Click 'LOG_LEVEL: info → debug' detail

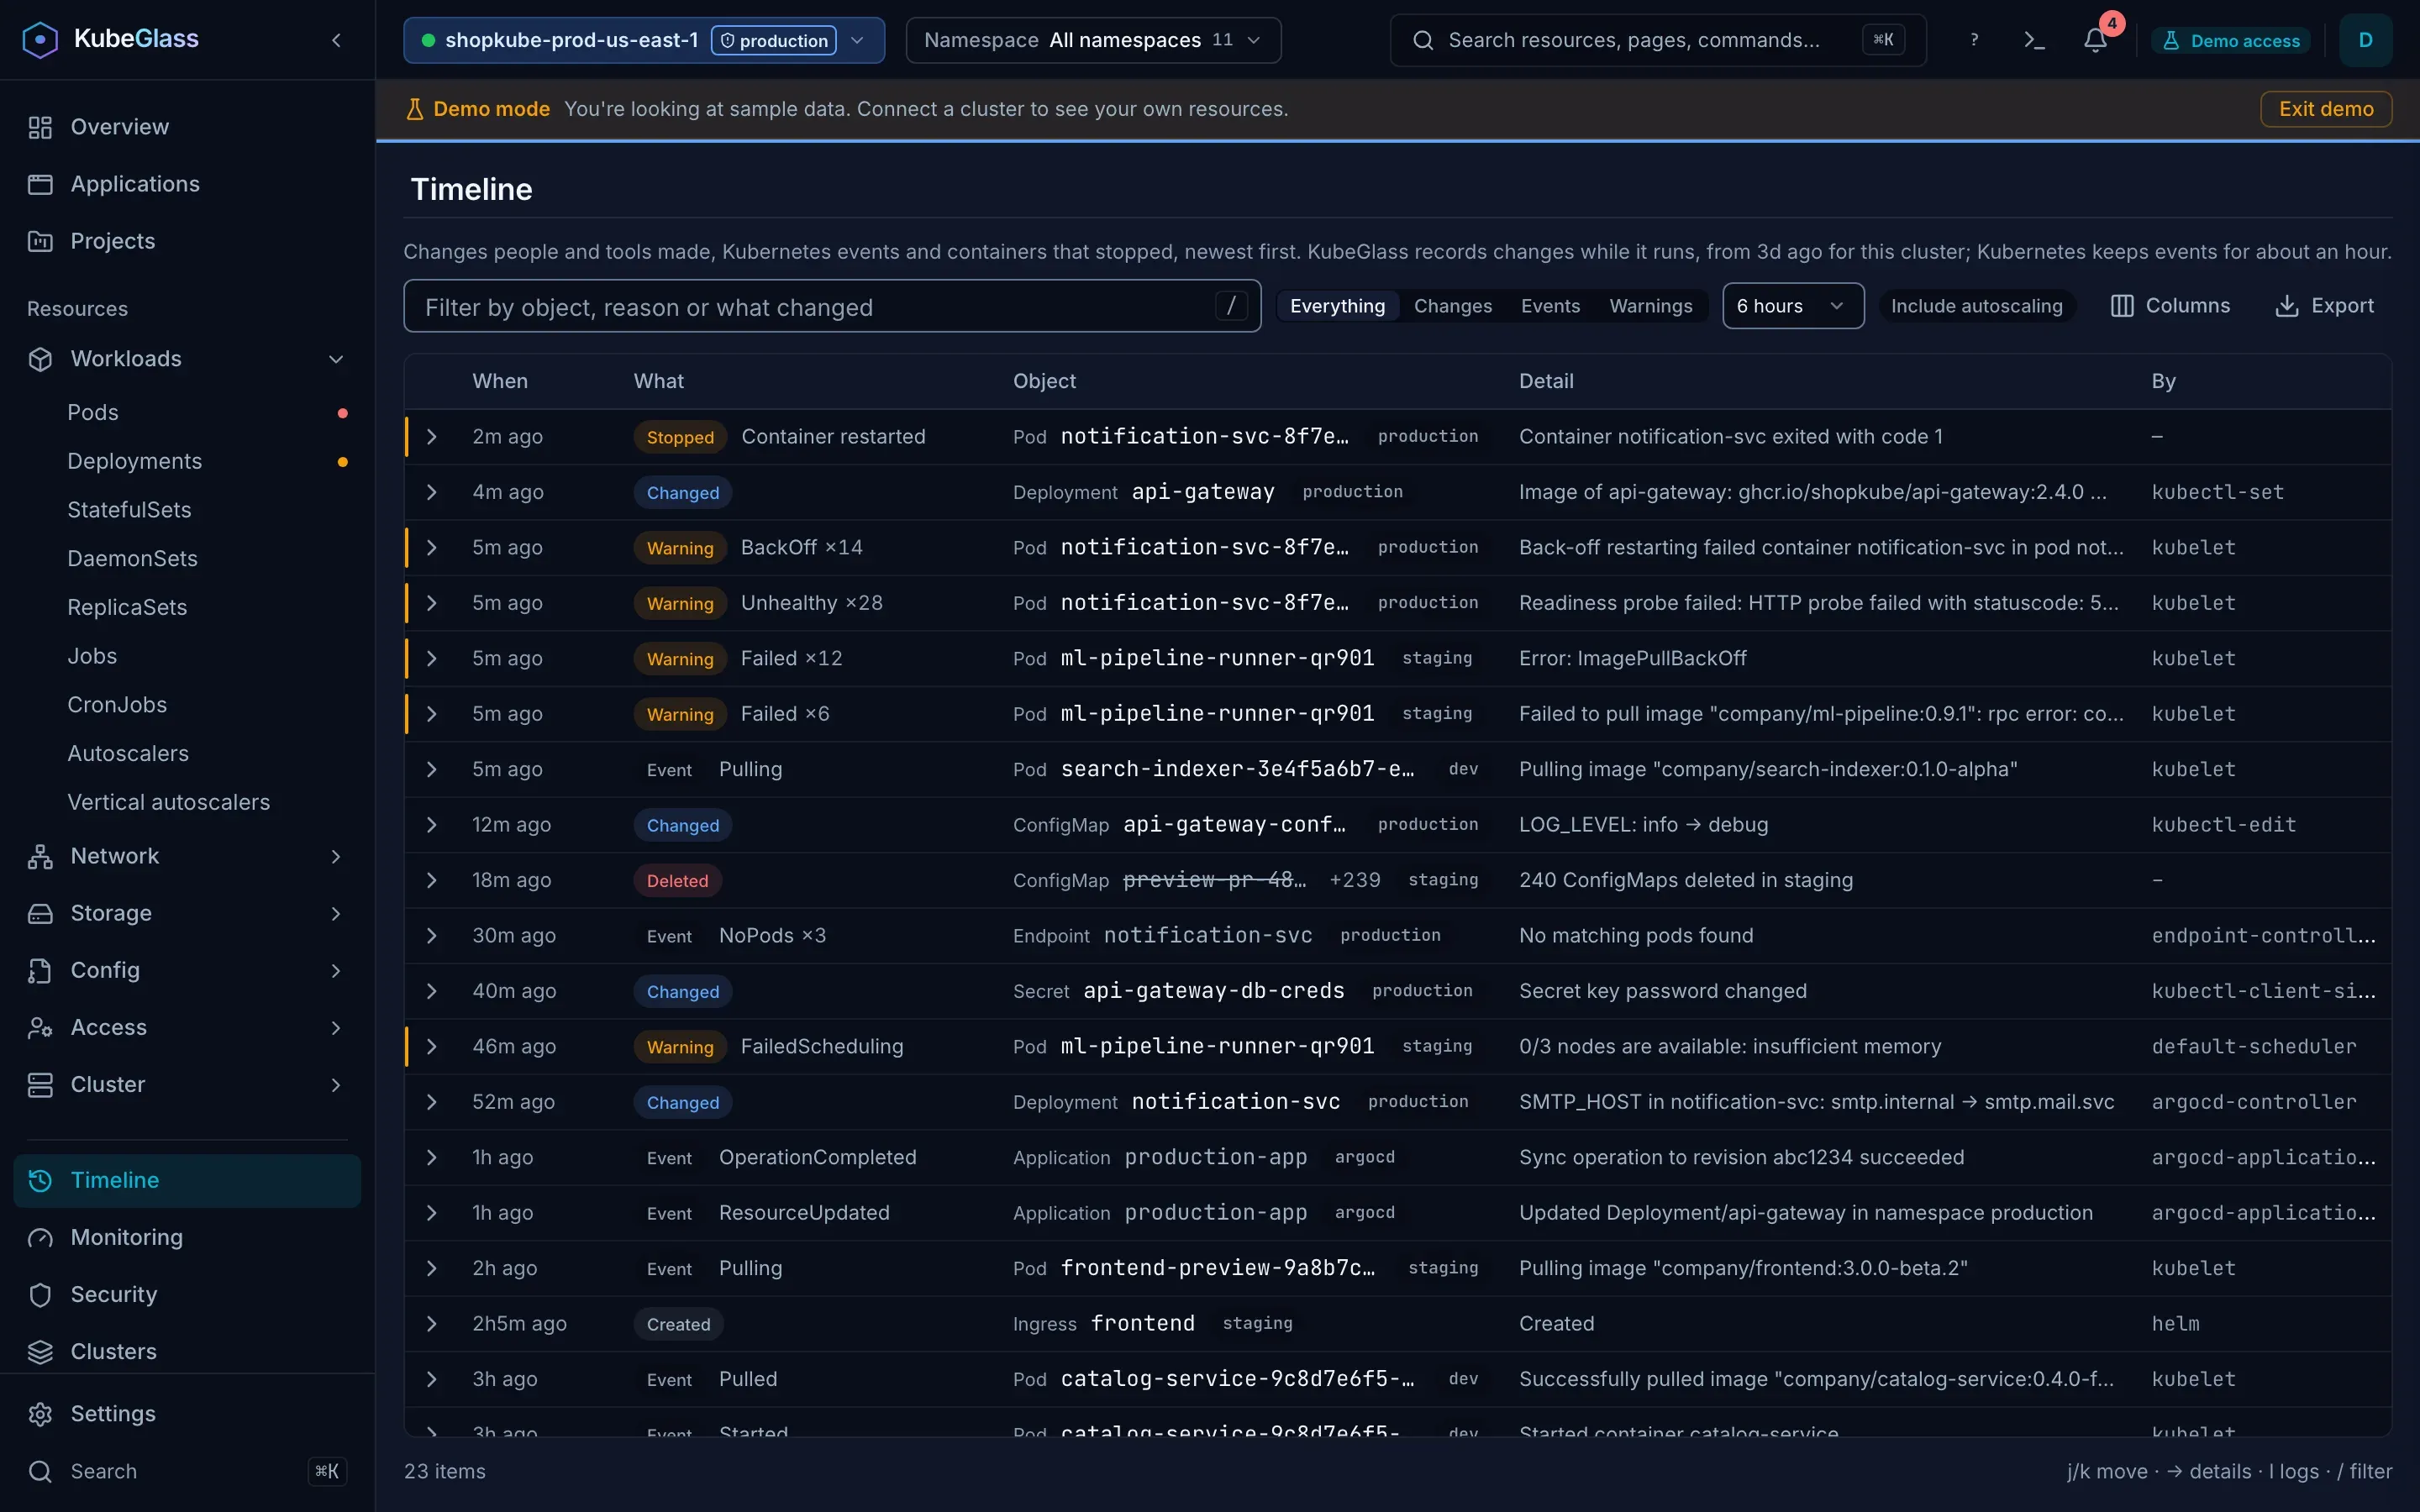coord(1644,825)
